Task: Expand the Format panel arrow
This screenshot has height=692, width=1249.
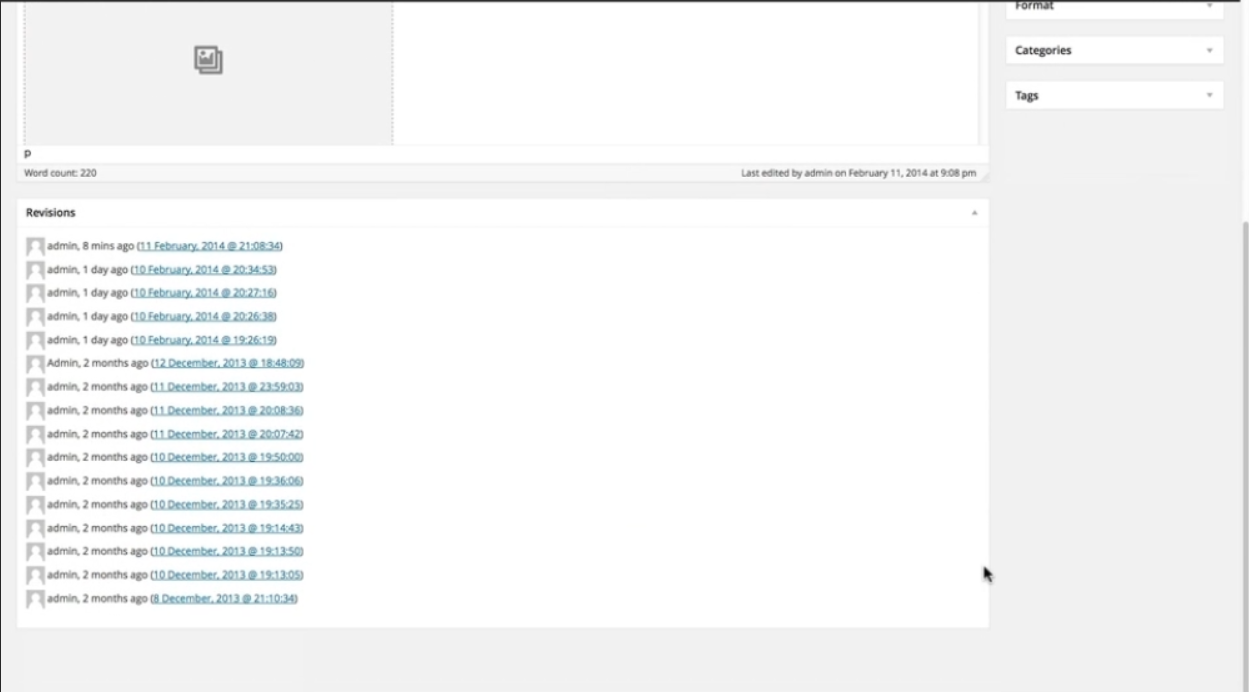Action: (1209, 6)
